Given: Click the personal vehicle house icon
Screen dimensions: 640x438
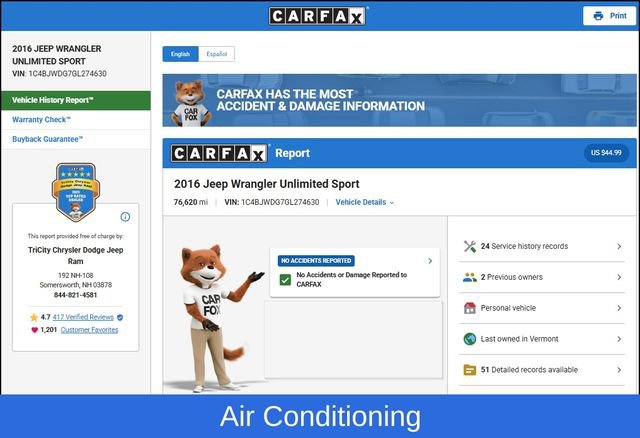Looking at the screenshot, I should click(x=469, y=308).
